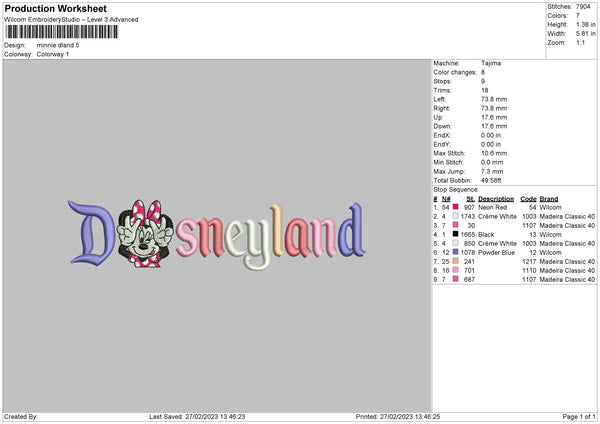Viewport: 600px width, 424px height.
Task: Click the EndX value '0.00 in'
Action: 491,135
